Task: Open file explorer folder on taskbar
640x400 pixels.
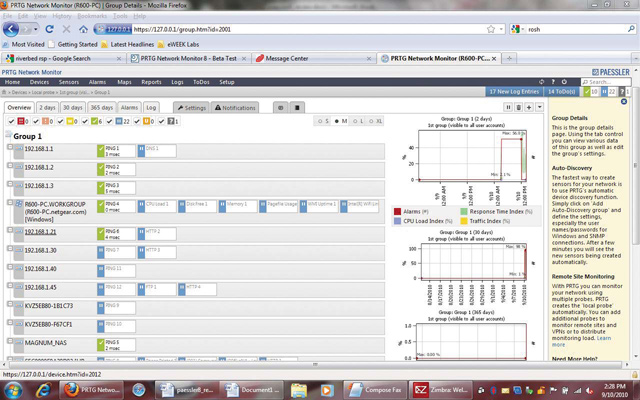Action: [299, 390]
